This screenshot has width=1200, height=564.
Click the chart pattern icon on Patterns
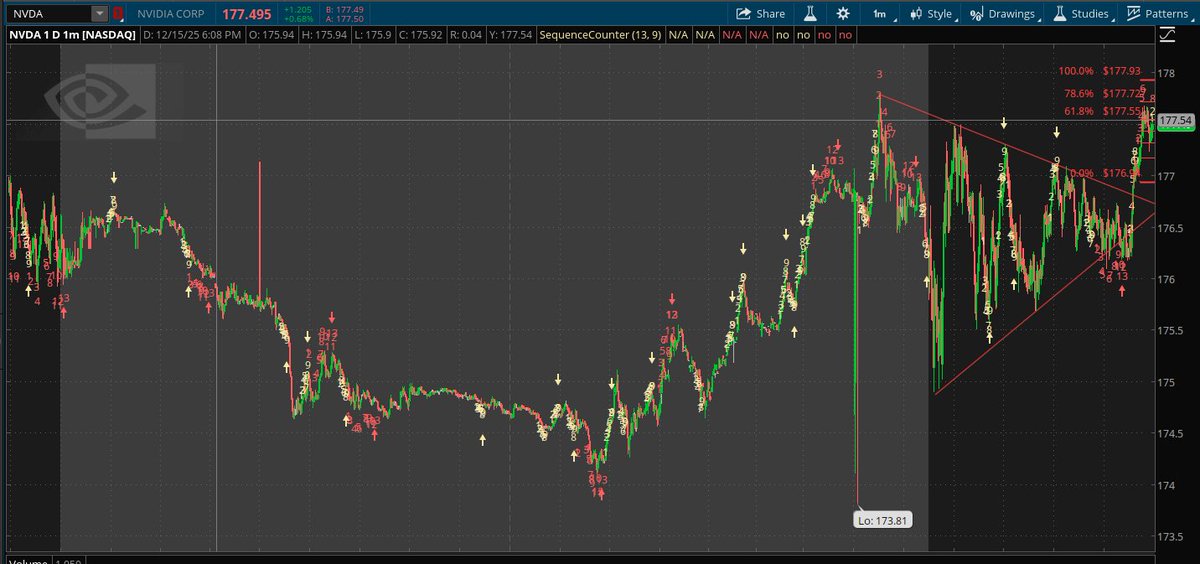pyautogui.click(x=1134, y=14)
